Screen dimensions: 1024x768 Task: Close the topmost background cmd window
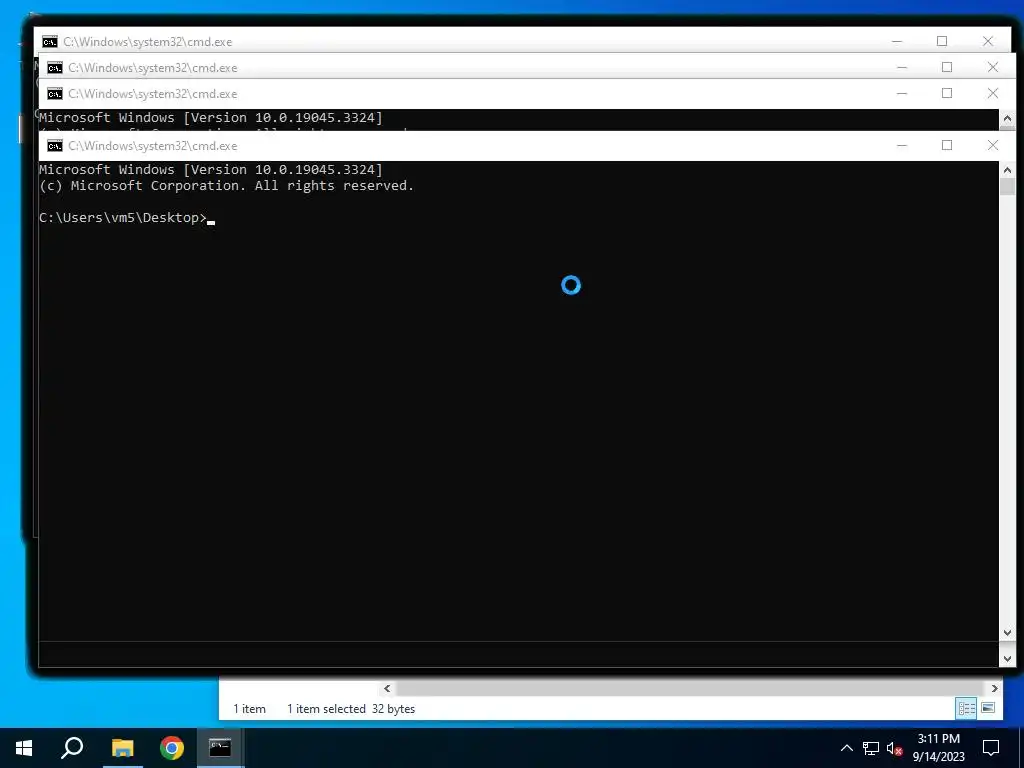(988, 41)
